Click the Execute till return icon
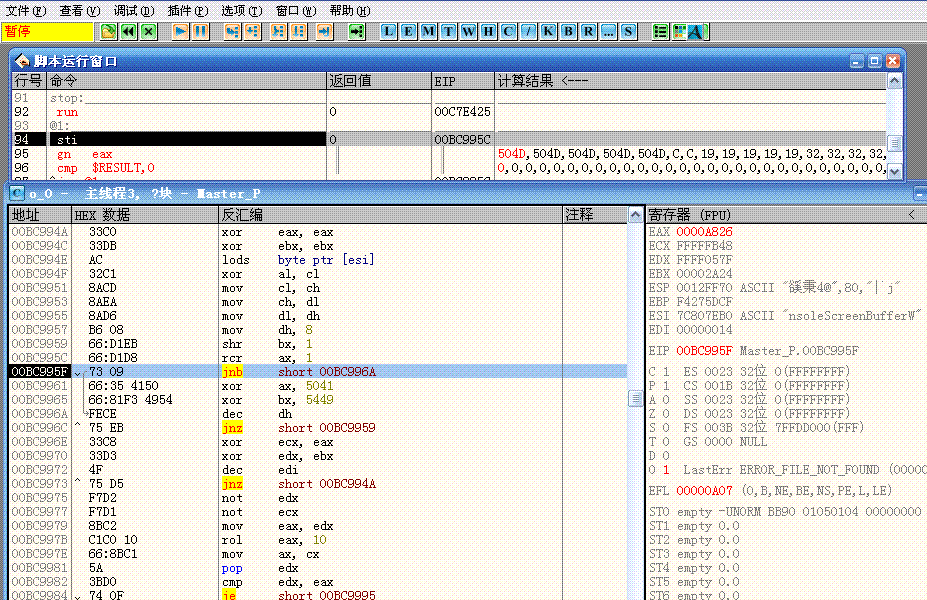 [325, 31]
